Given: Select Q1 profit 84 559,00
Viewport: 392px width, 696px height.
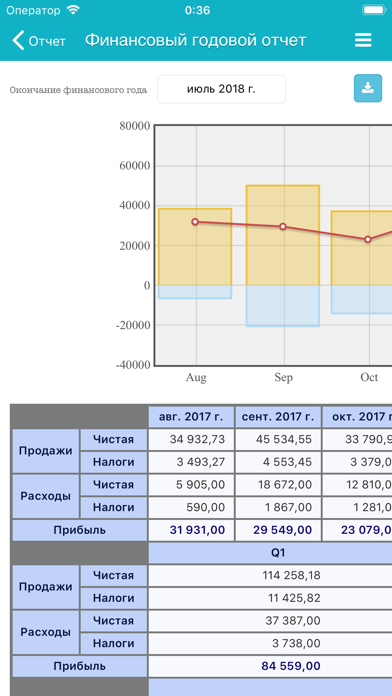Looking at the screenshot, I should pyautogui.click(x=270, y=666).
